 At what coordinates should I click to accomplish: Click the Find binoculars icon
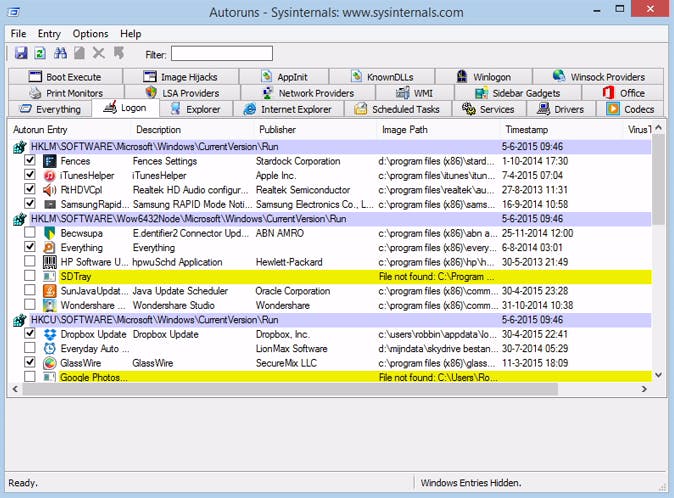pyautogui.click(x=59, y=53)
